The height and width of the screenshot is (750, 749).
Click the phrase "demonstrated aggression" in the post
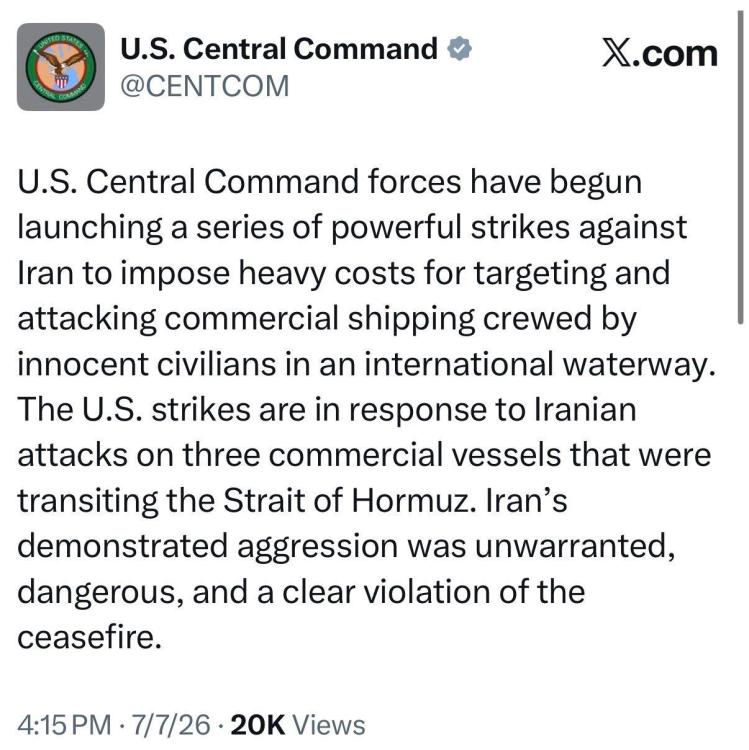pyautogui.click(x=208, y=547)
